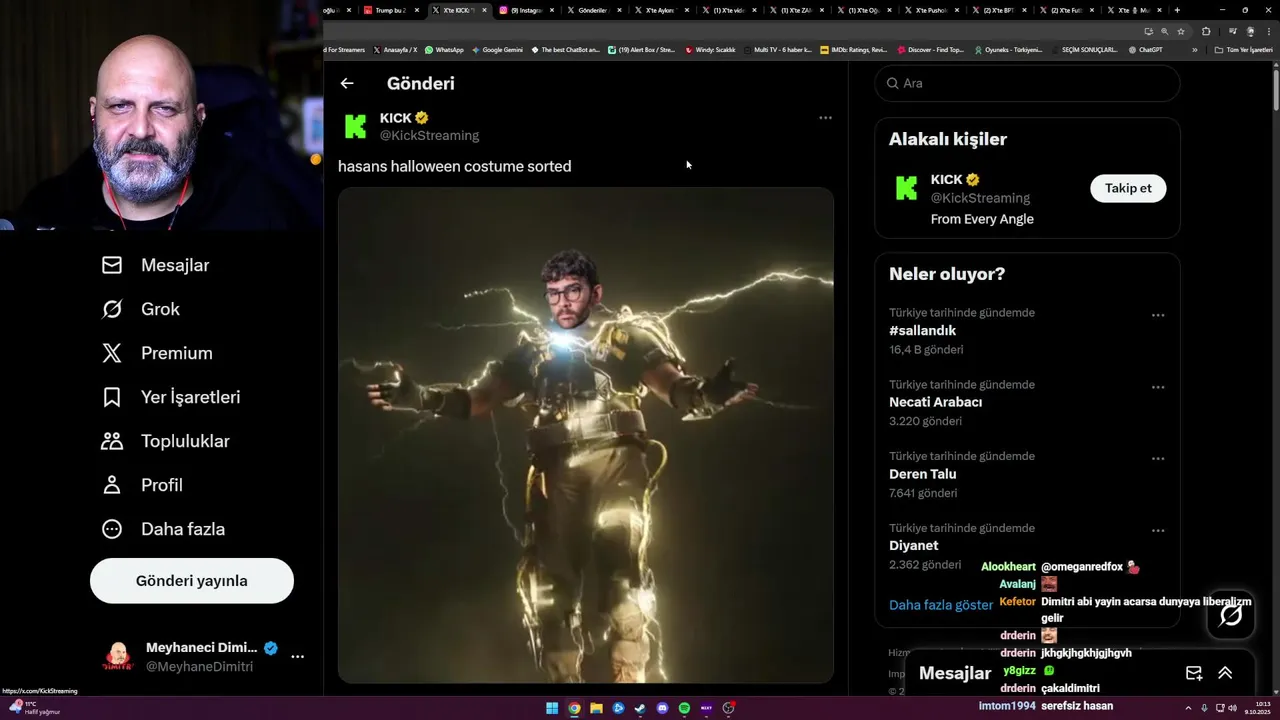Follow KICK with the Takip et button
The image size is (1280, 720).
tap(1128, 188)
